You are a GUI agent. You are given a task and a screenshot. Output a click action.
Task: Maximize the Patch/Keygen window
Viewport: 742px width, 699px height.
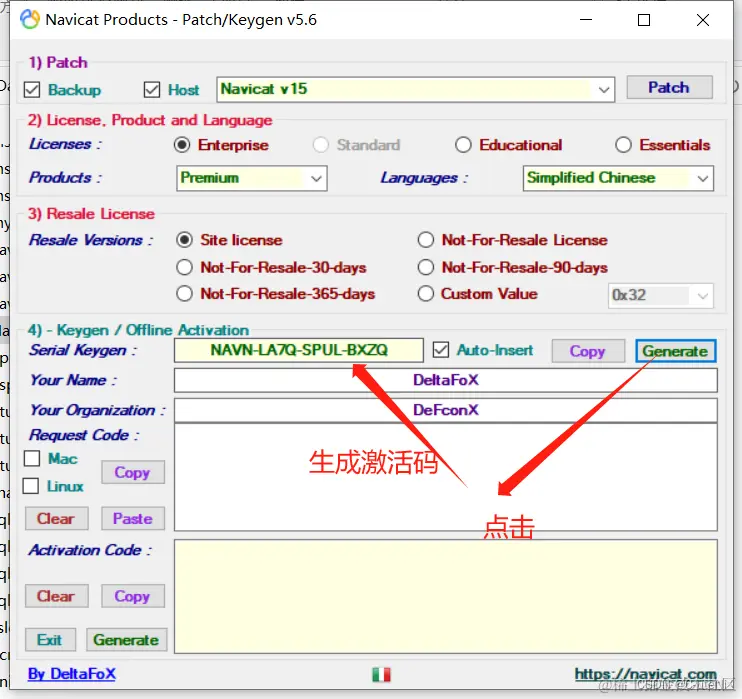(644, 20)
